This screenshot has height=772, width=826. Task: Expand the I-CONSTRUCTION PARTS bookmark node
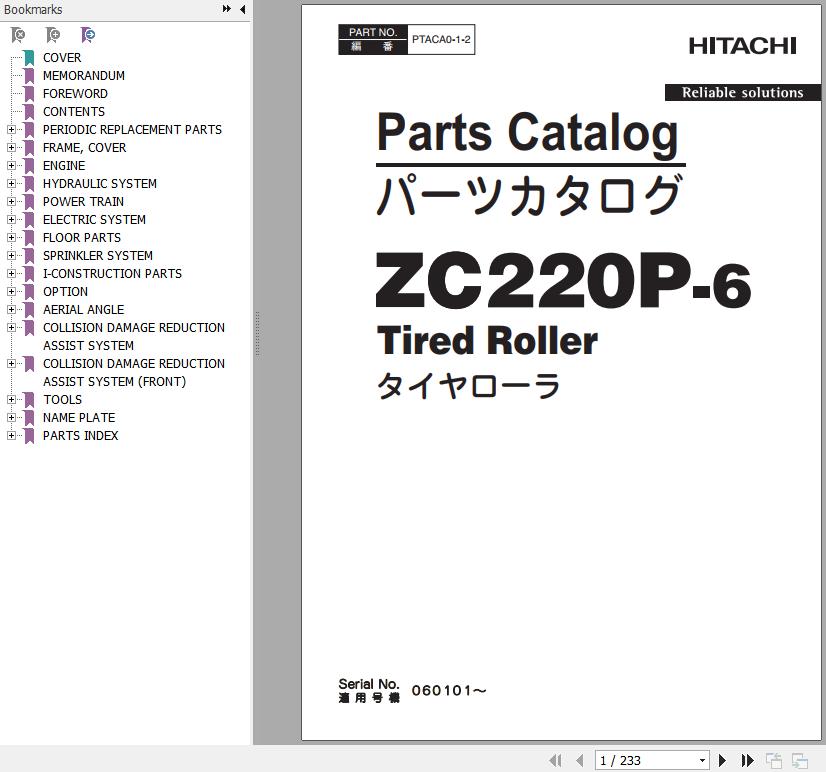11,273
